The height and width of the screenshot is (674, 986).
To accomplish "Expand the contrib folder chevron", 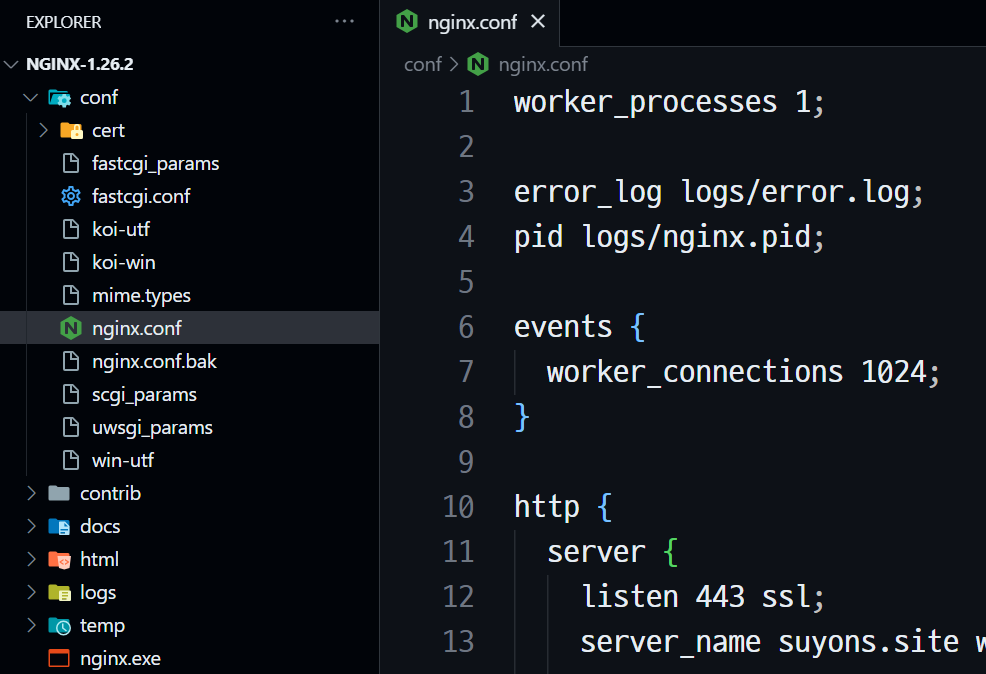I will [31, 493].
